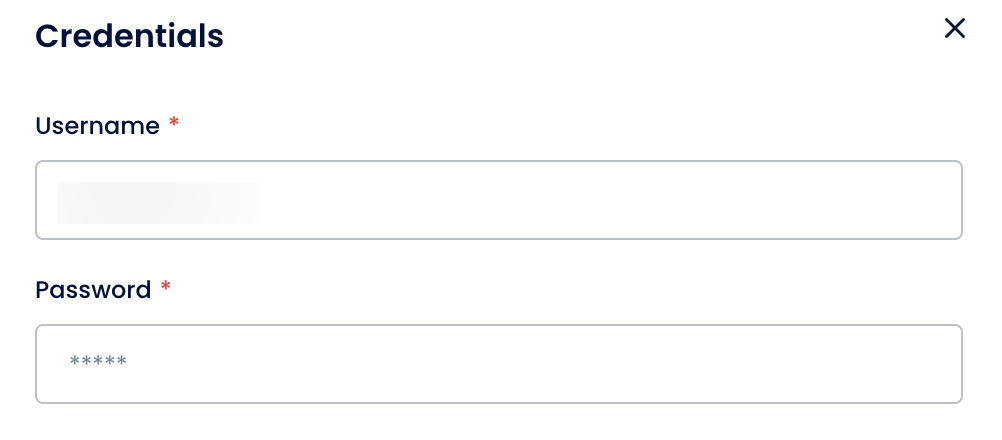This screenshot has width=1002, height=440.
Task: Click the red asterisk beside Username
Action: click(174, 123)
